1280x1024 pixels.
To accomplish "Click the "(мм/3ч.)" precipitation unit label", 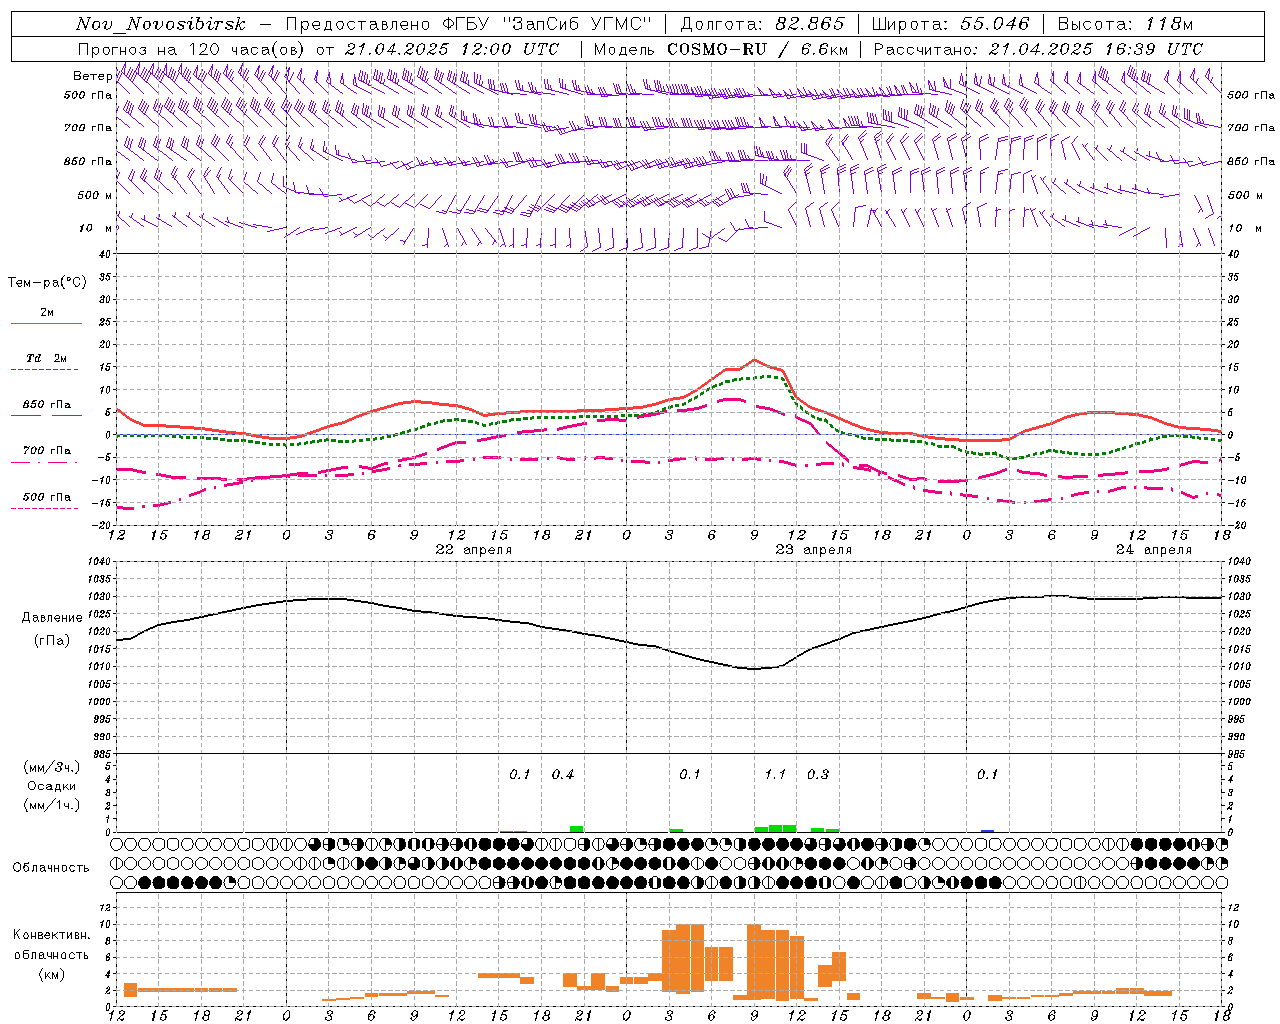I will [x=52, y=767].
